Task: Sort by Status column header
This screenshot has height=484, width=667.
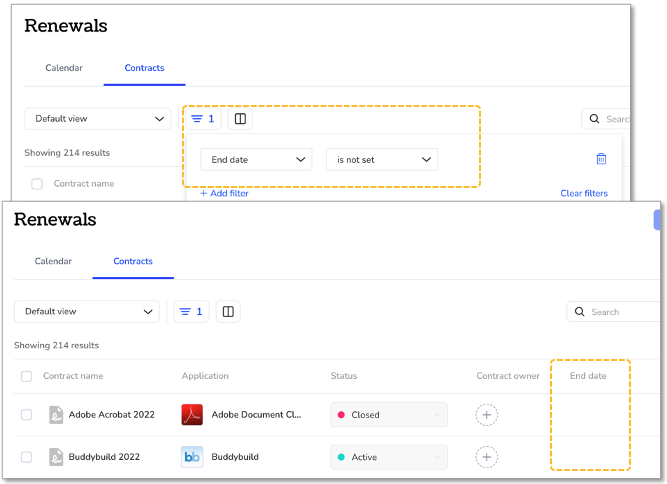Action: click(344, 376)
